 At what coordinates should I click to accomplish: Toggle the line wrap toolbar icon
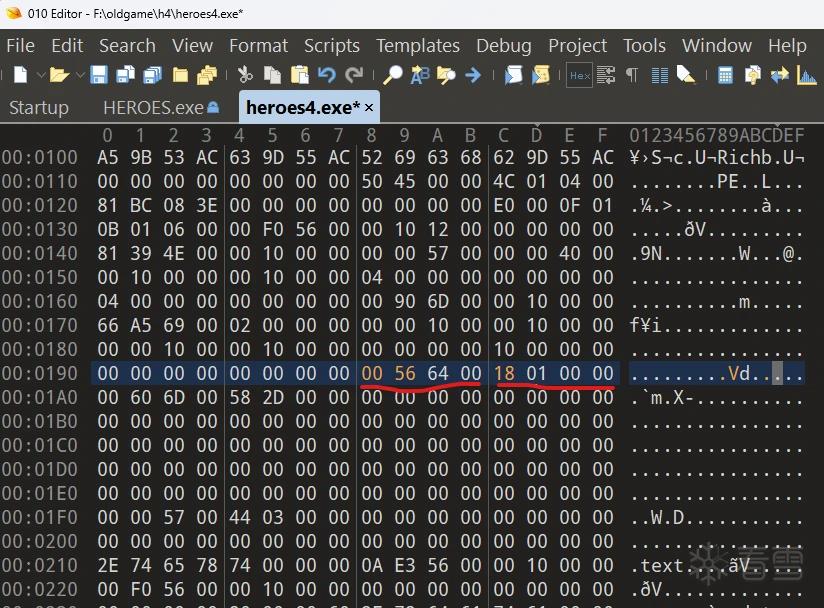[x=606, y=75]
